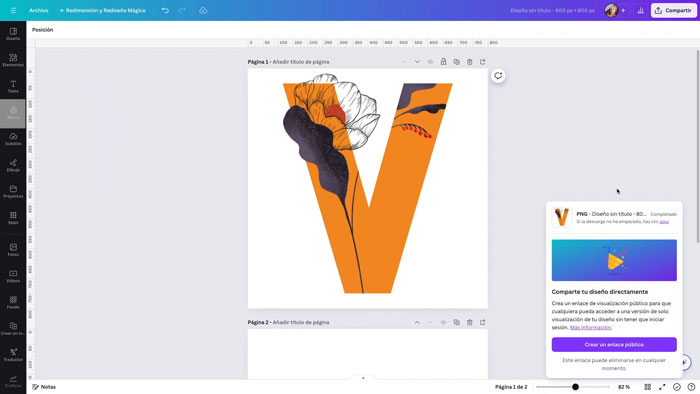Move Página 1 down with chevron
The height and width of the screenshot is (394, 700).
pos(417,62)
